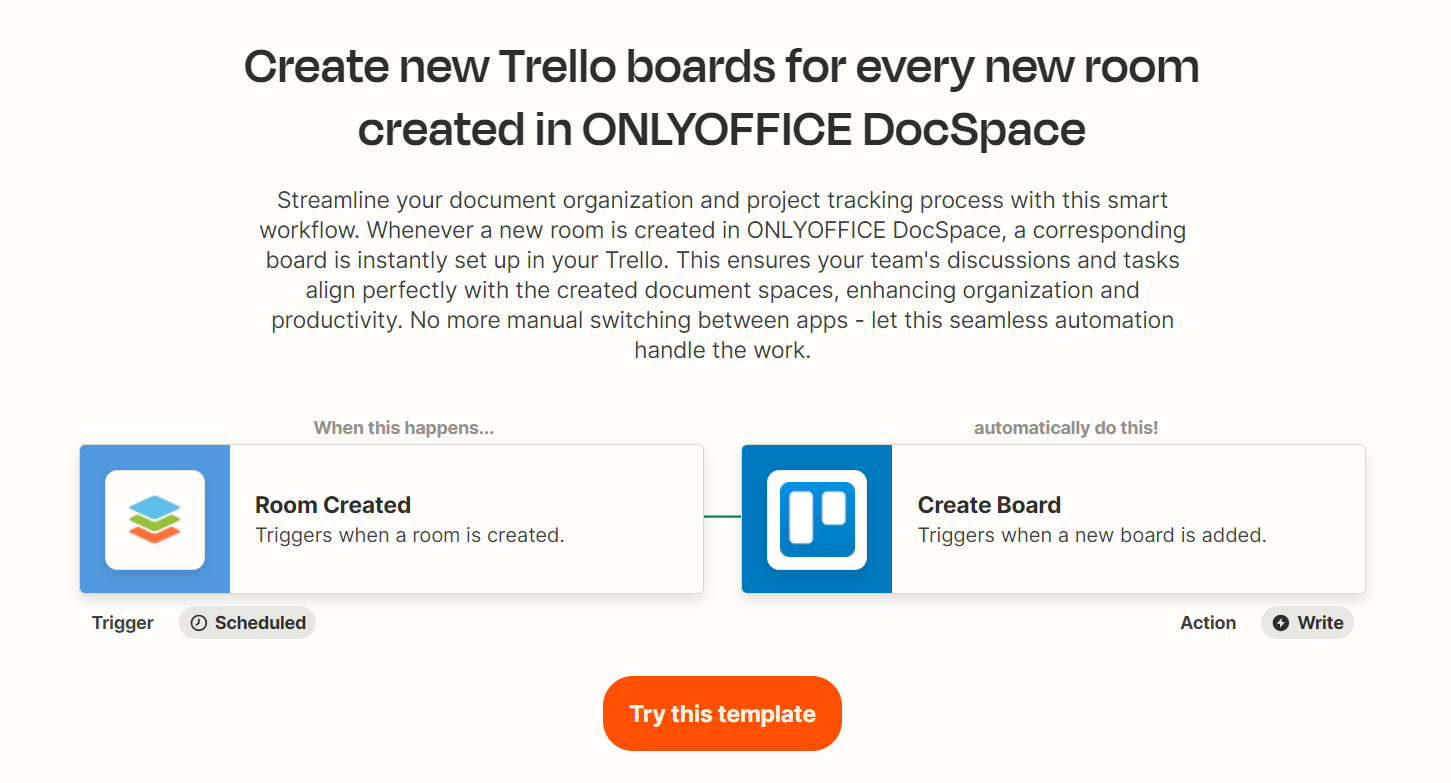Click the Trigger label below the card
Image resolution: width=1451 pixels, height=783 pixels.
[x=123, y=623]
